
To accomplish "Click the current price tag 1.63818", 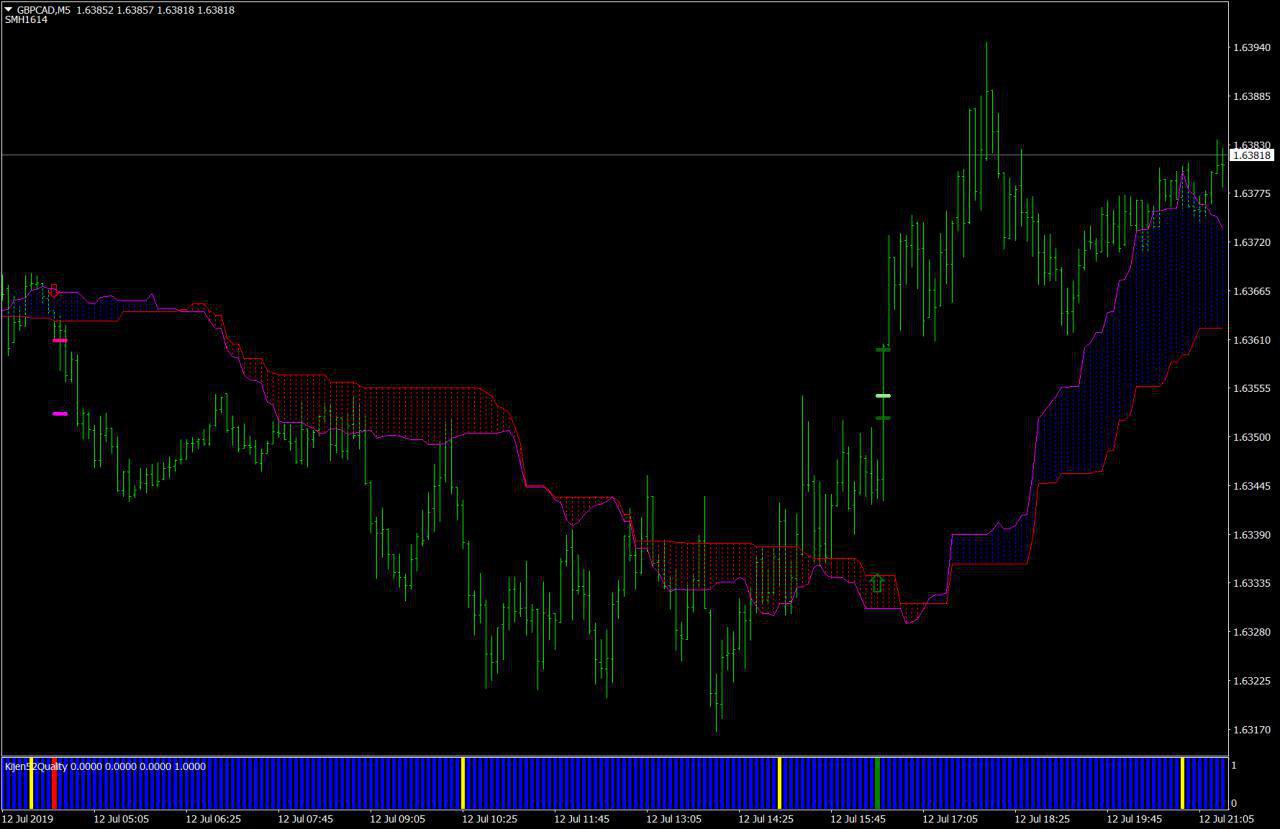I will [1252, 155].
